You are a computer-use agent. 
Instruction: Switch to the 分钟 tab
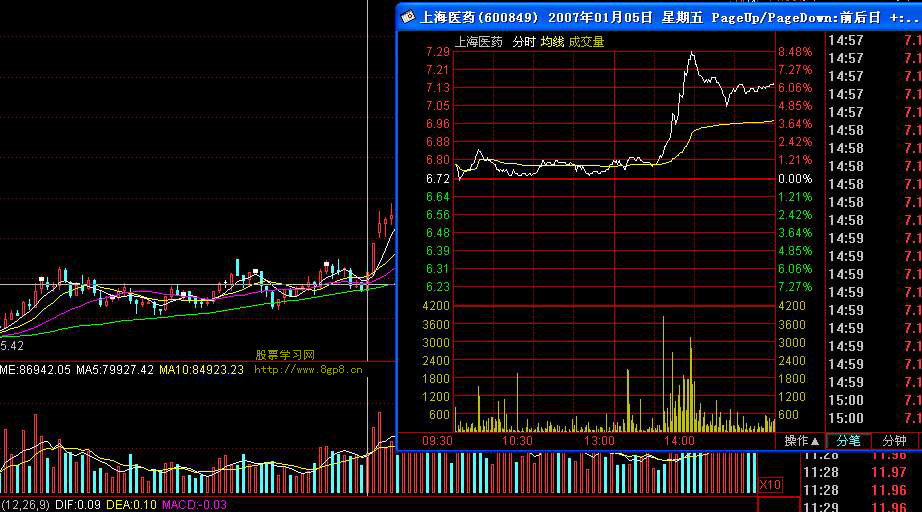[x=895, y=441]
